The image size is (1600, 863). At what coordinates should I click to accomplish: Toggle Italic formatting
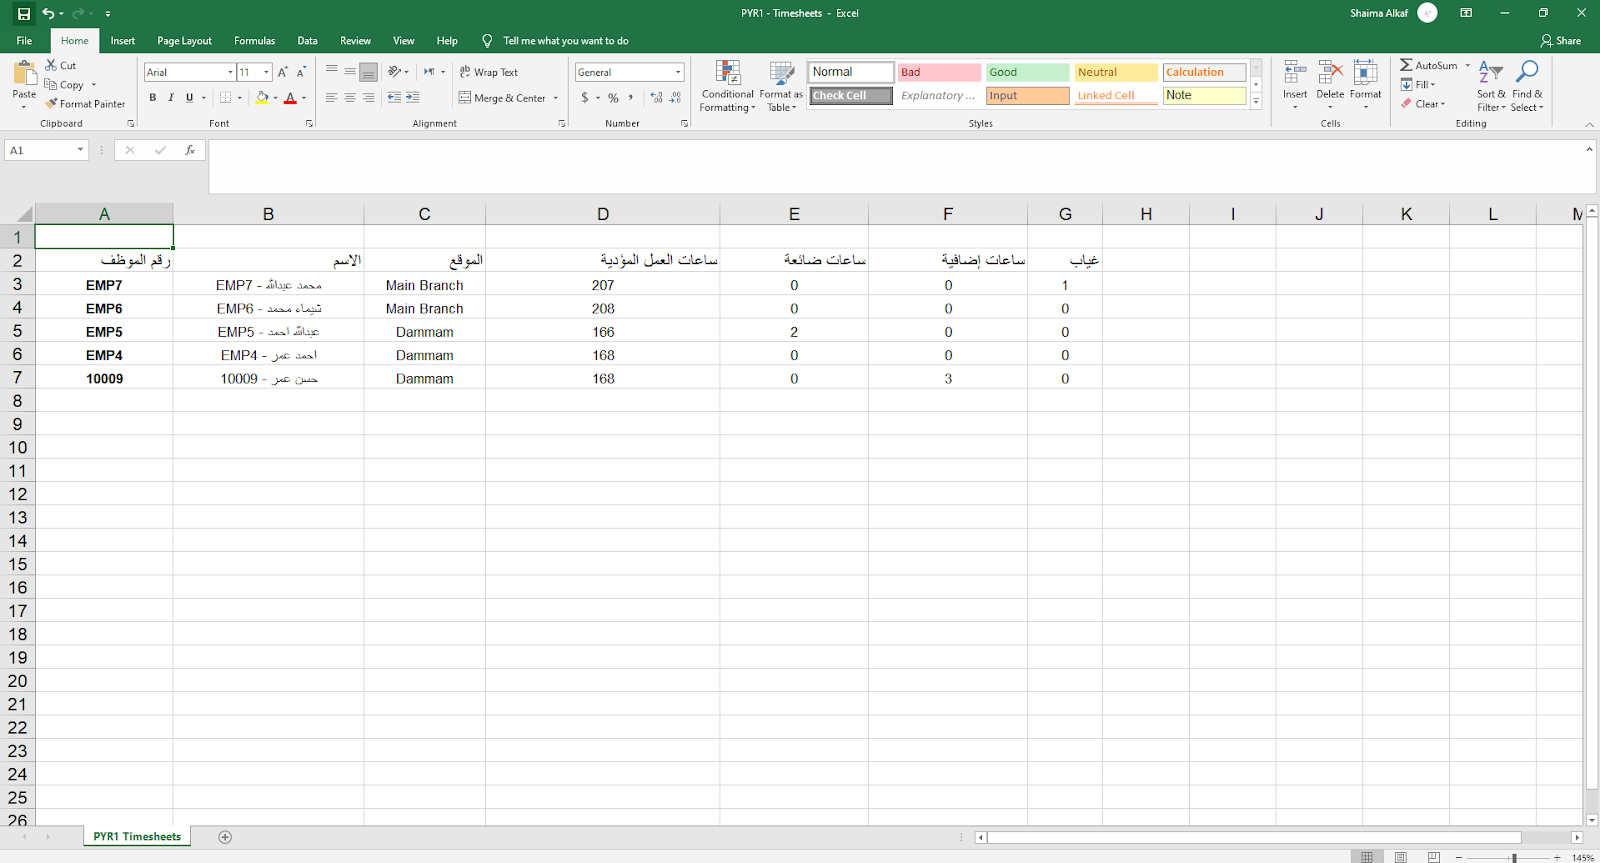pyautogui.click(x=171, y=98)
